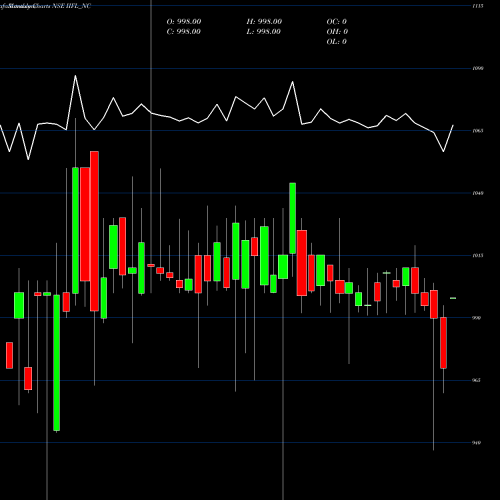
Task: Select the OL: 0 readout
Action: pyautogui.click(x=336, y=42)
